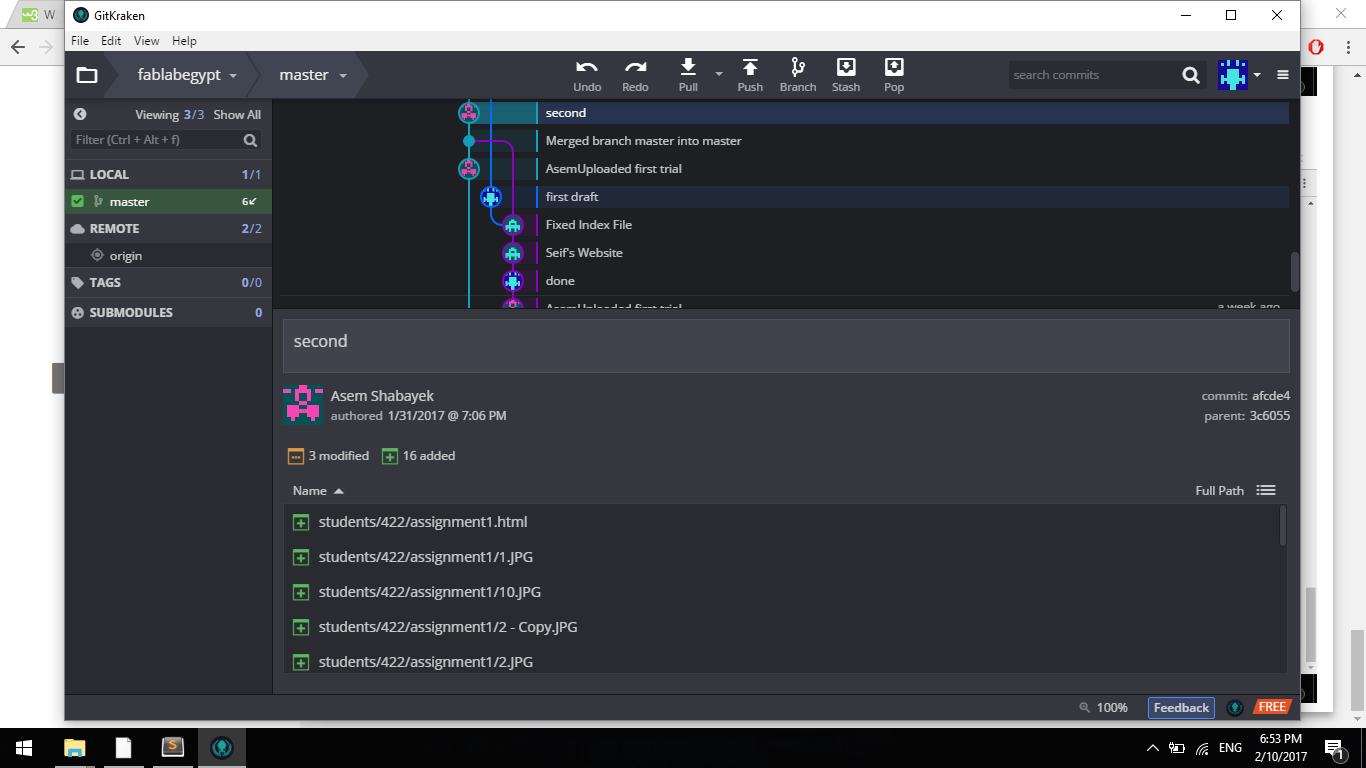Collapse the LOCAL section
Viewport: 1366px width, 768px height.
169,174
